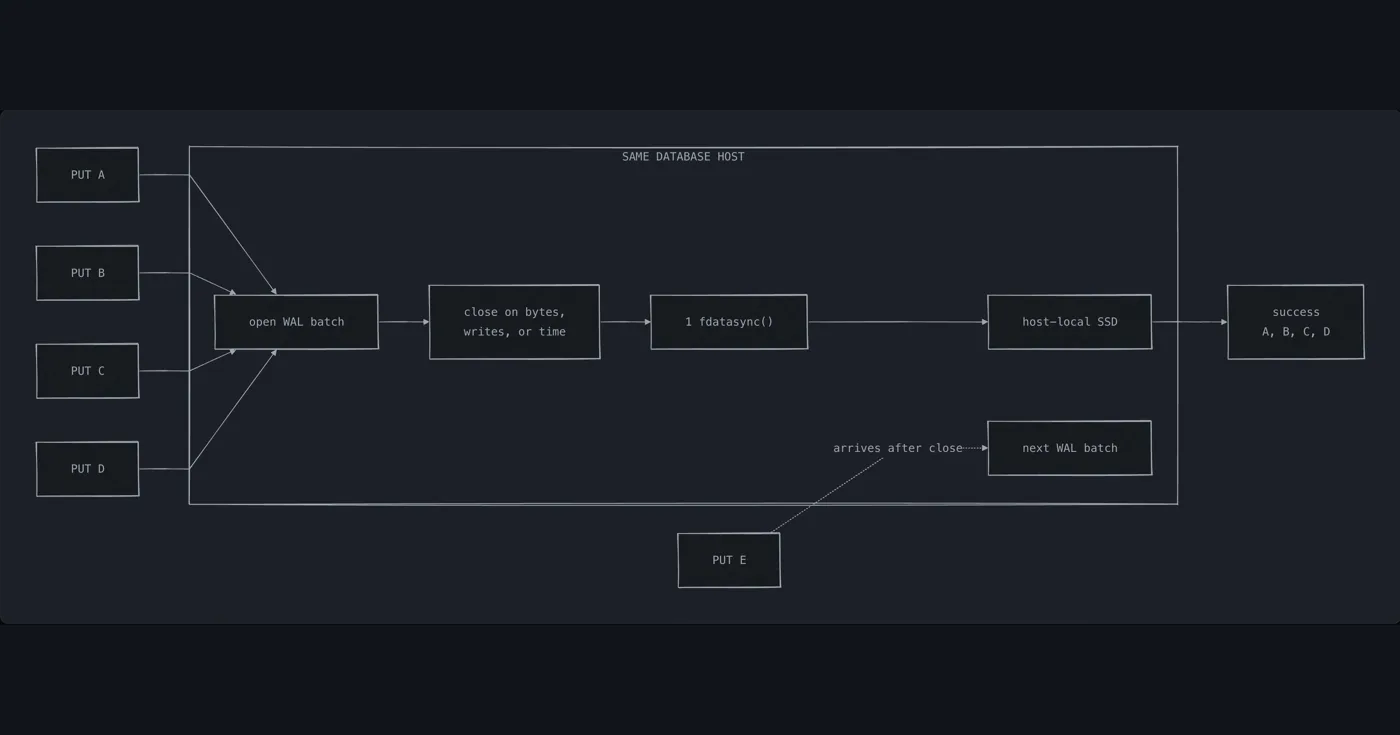
Task: Select the success A, B, C, D box
Action: tap(1296, 322)
